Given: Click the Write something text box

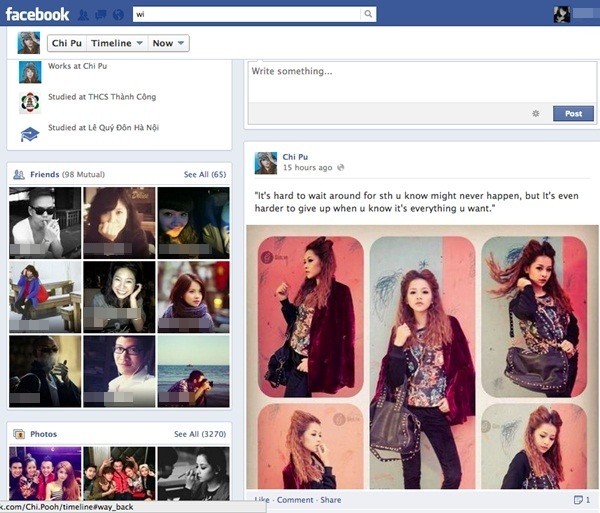Looking at the screenshot, I should (421, 82).
